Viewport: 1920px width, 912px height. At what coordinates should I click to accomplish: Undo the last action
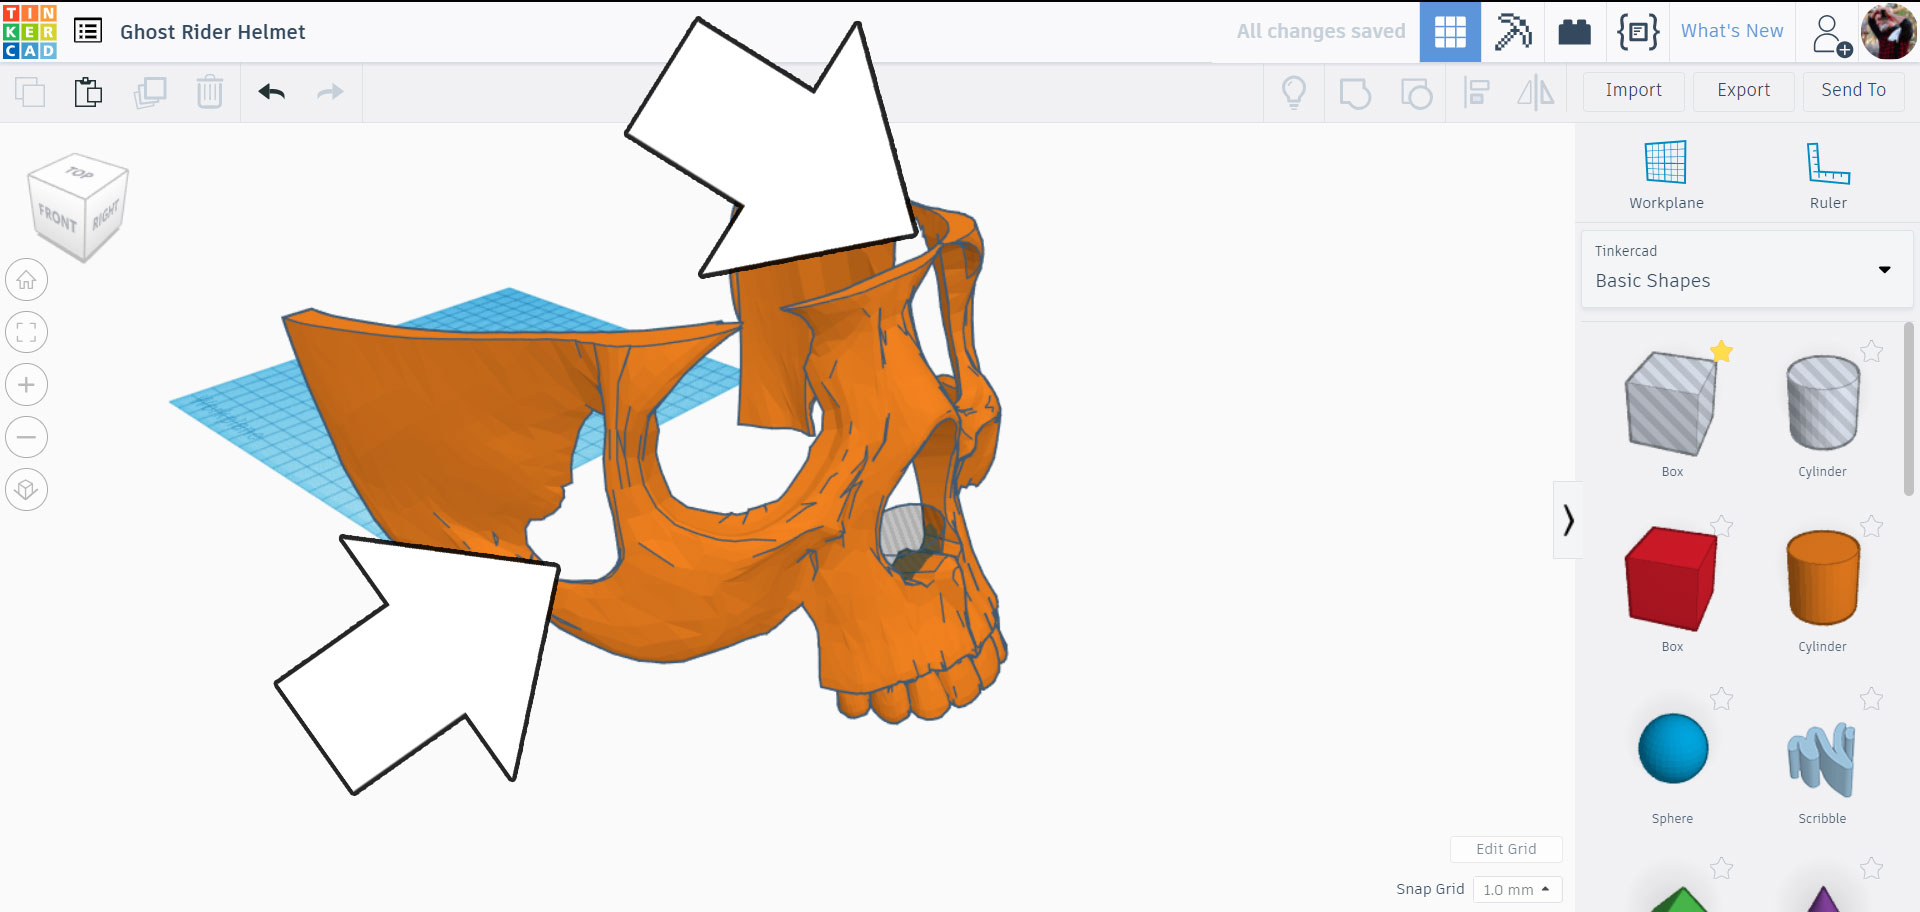coord(272,92)
